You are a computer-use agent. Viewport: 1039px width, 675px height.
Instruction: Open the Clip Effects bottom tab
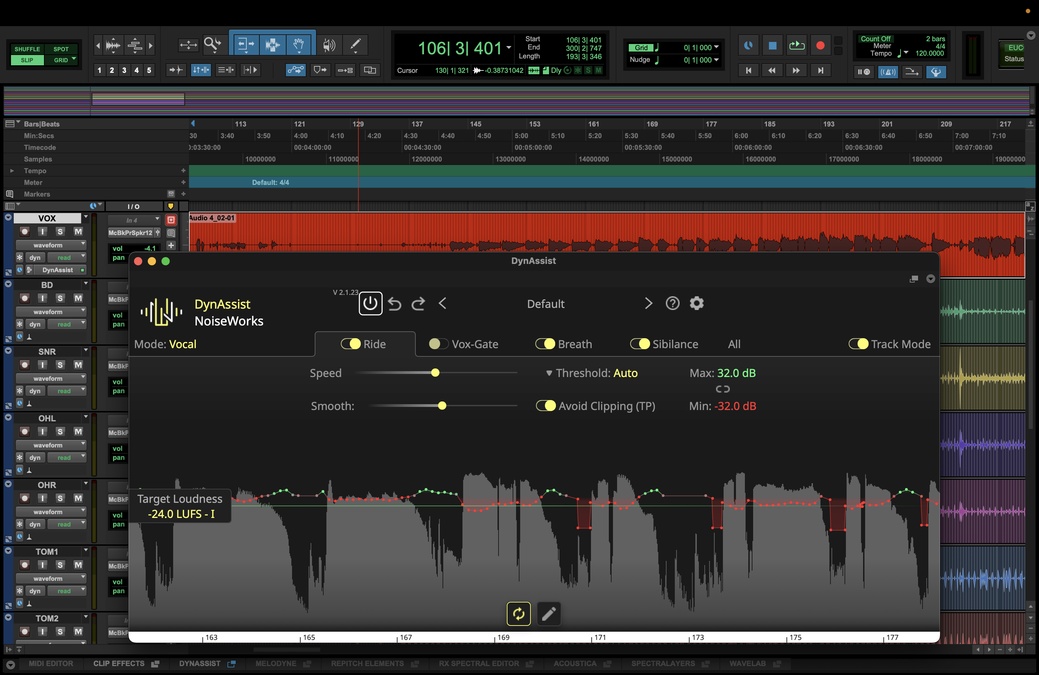[x=119, y=664]
